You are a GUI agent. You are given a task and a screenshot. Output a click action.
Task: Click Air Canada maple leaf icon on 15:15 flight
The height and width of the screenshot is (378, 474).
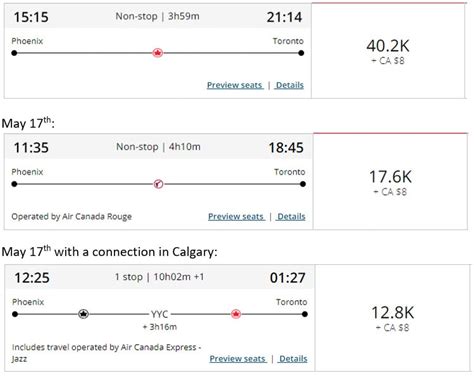coord(158,53)
